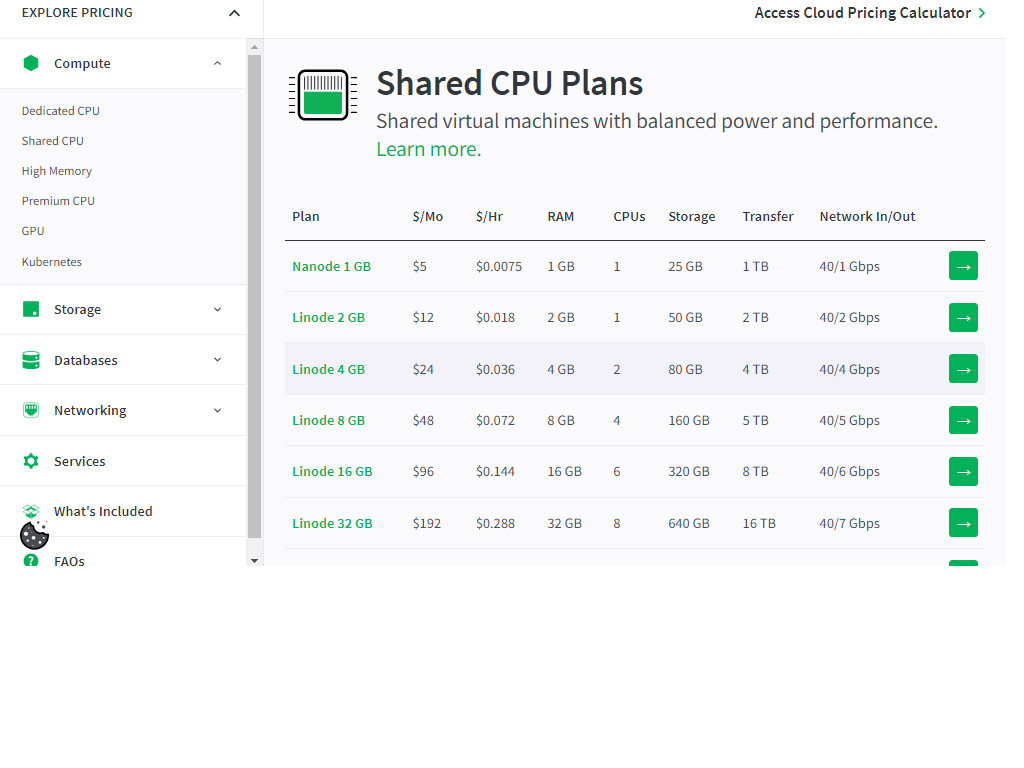Click the $/Hr column header
The width and height of the screenshot is (1024, 768).
[x=489, y=217]
